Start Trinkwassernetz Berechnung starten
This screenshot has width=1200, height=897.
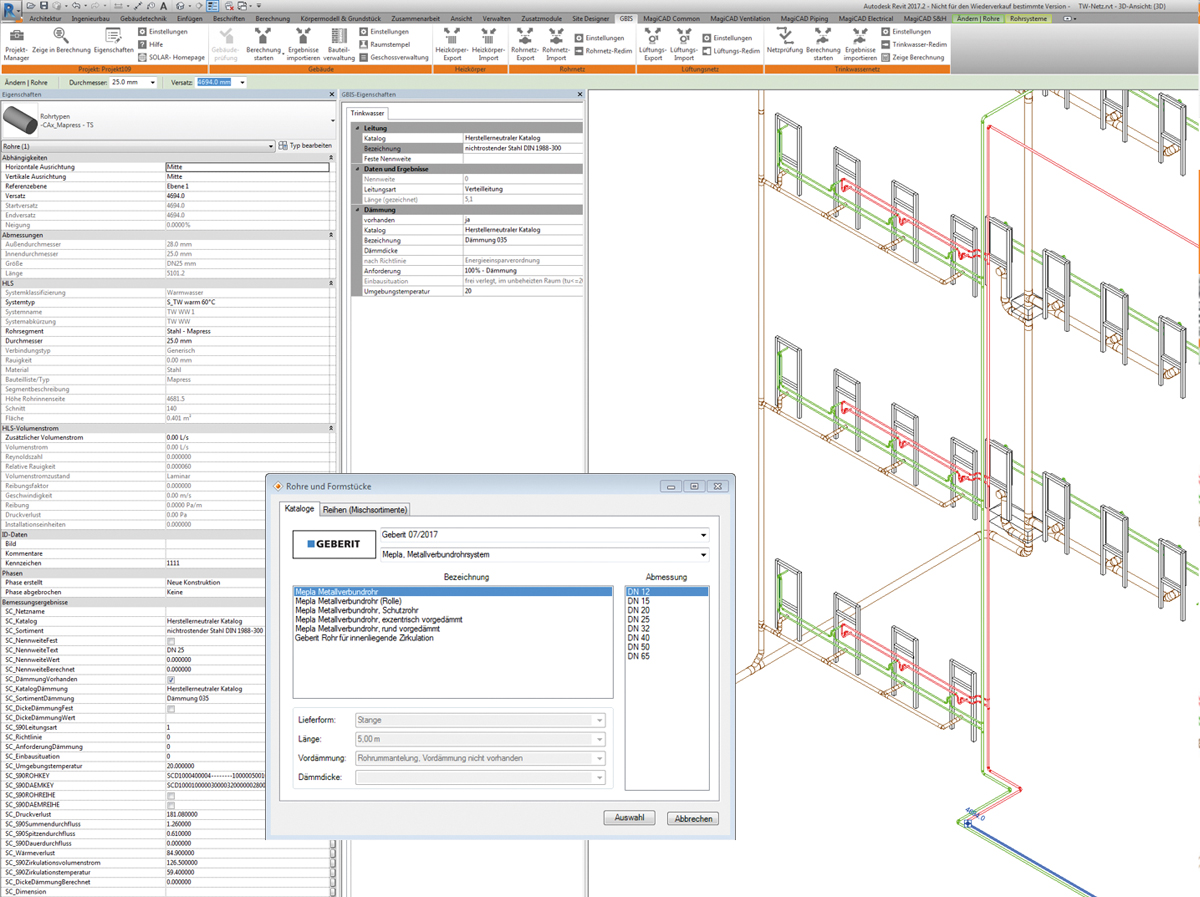823,44
